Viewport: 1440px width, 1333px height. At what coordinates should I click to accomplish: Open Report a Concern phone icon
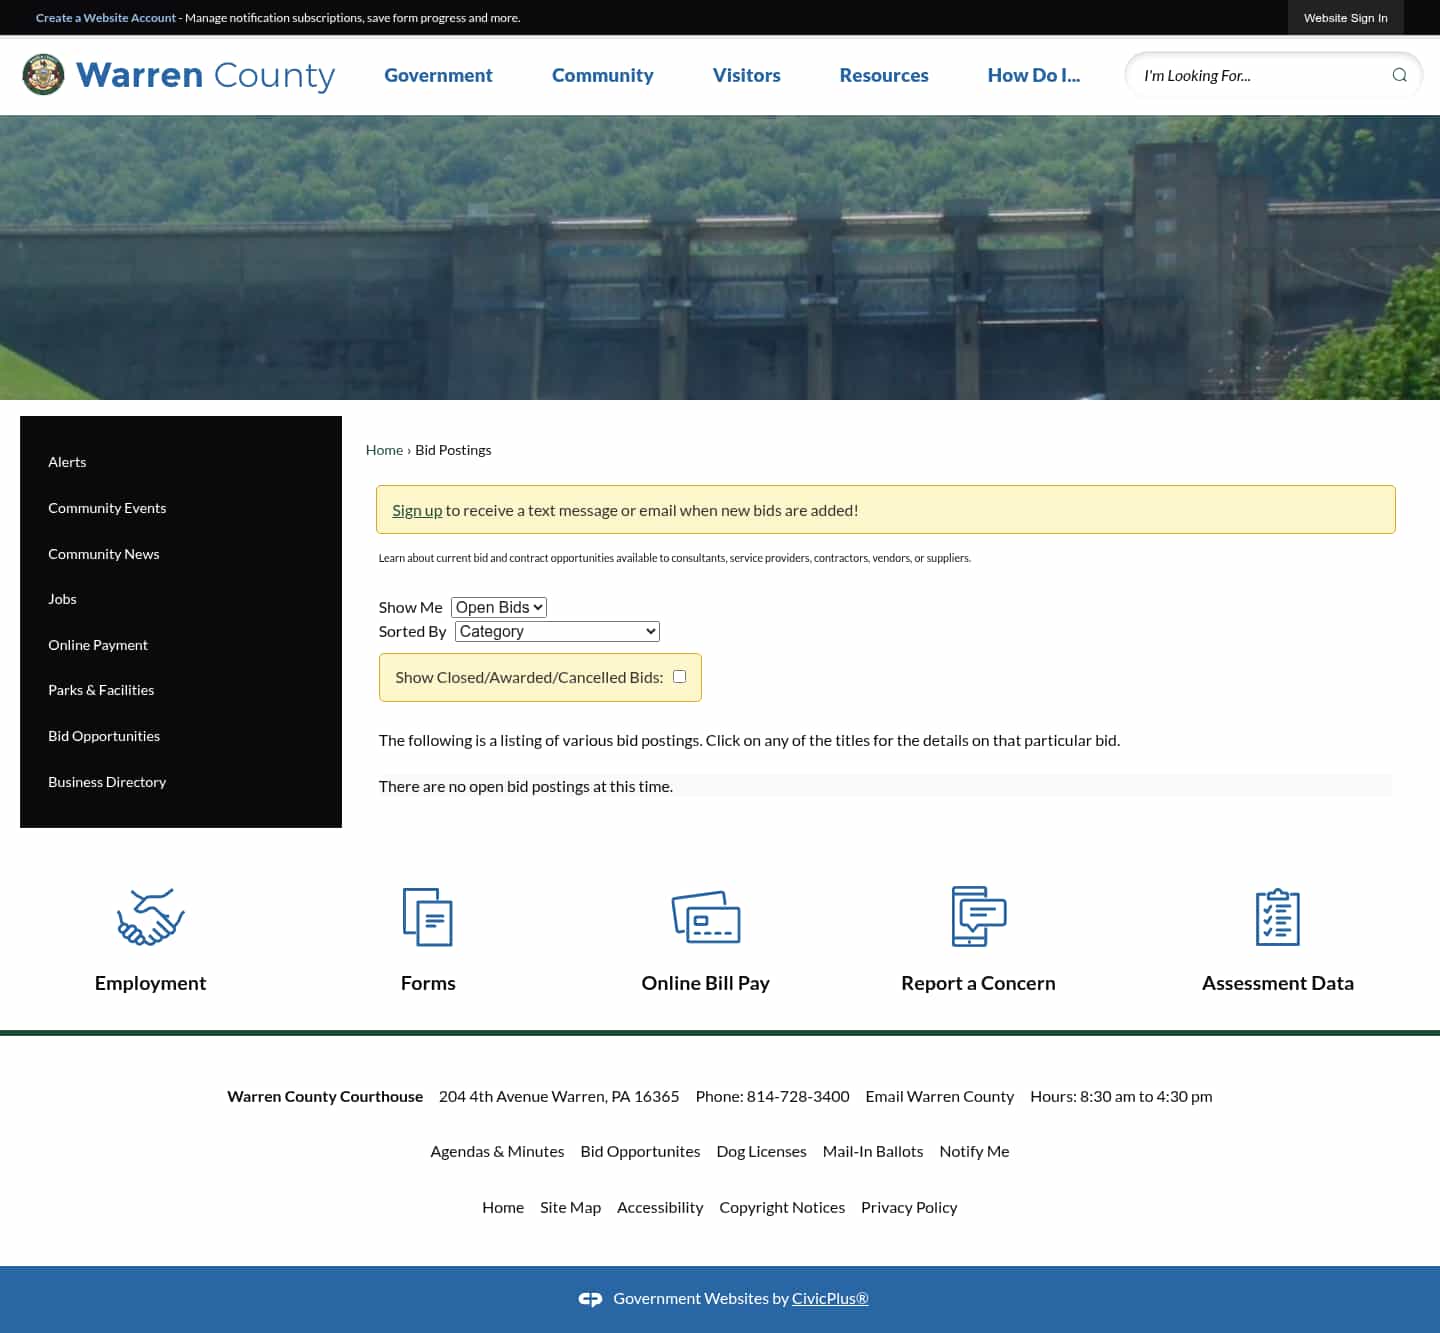[x=978, y=916]
